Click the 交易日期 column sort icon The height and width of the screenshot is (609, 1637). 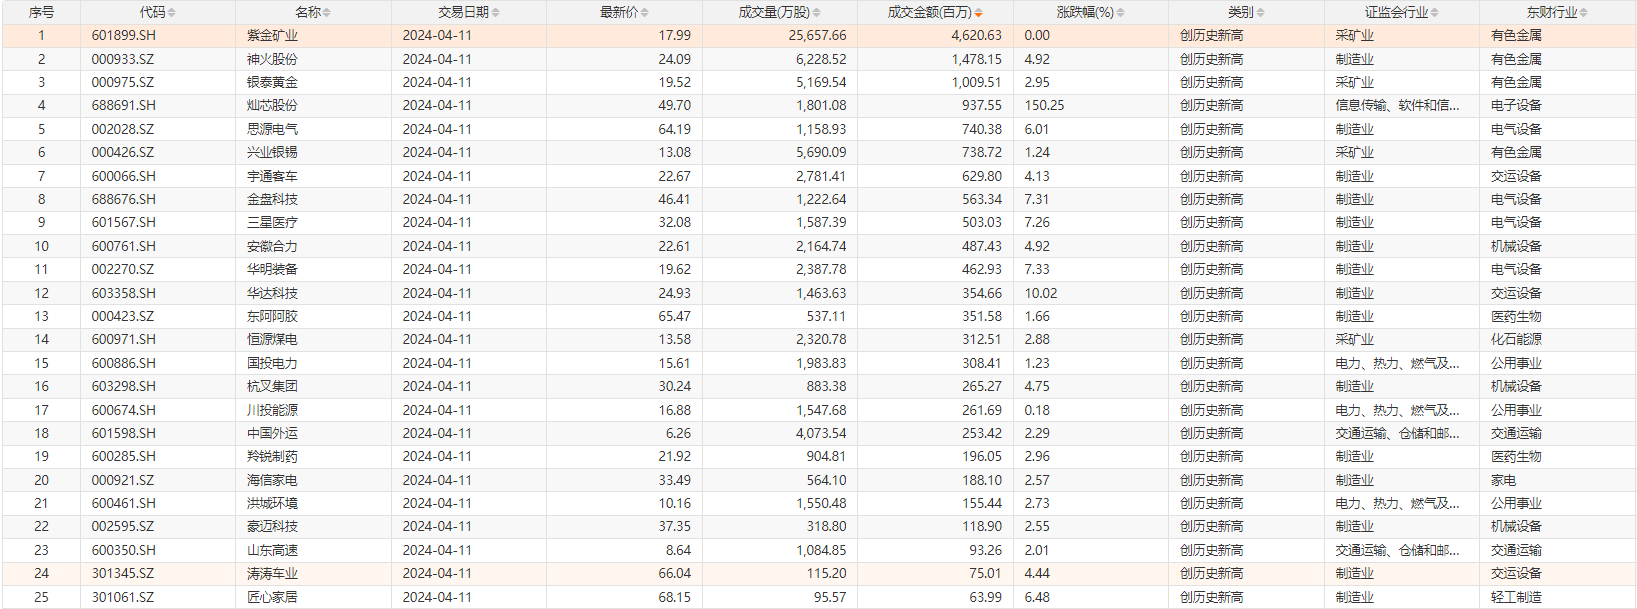pyautogui.click(x=496, y=13)
